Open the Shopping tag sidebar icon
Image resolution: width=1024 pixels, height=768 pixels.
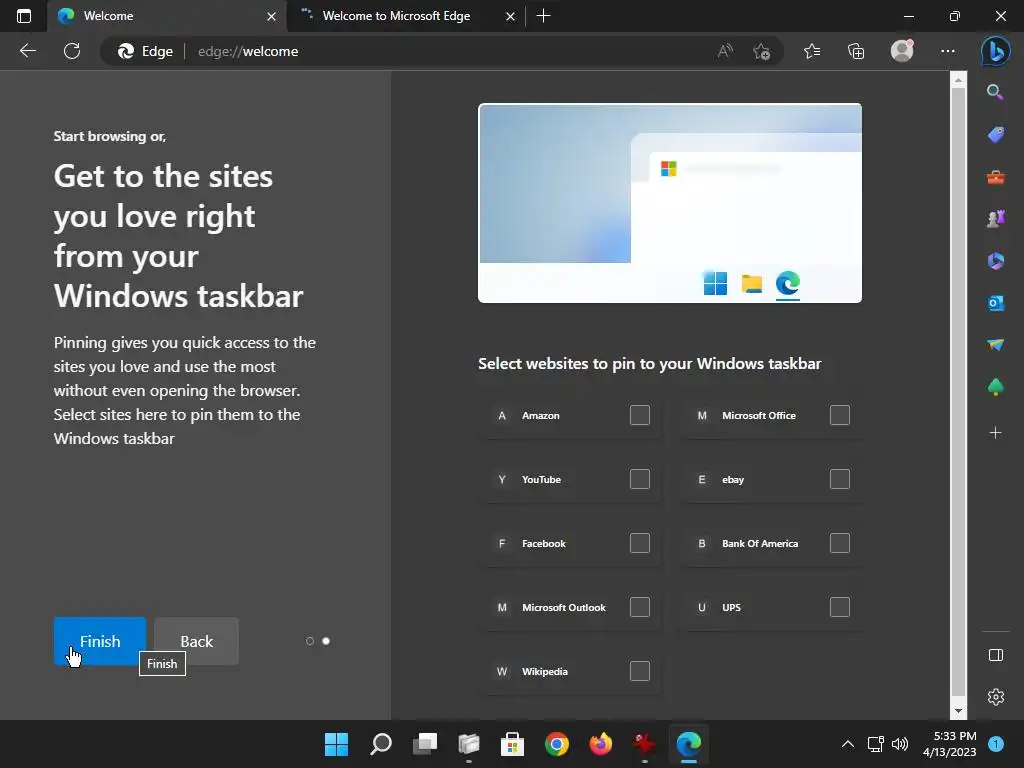pos(995,135)
